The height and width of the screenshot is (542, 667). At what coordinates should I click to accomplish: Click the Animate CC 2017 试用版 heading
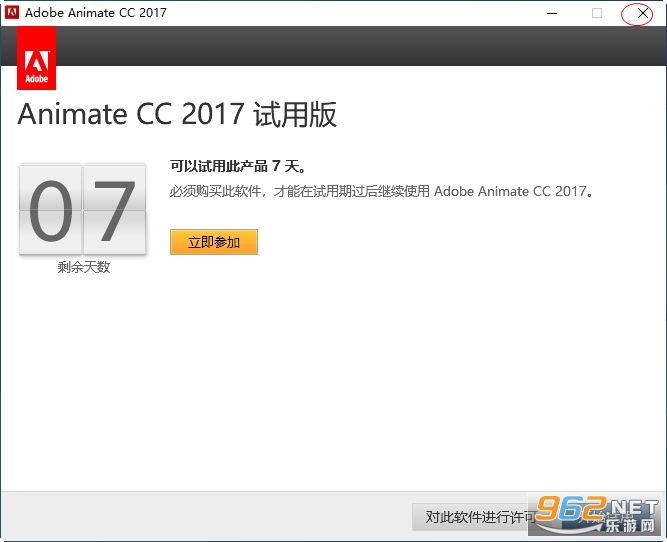pyautogui.click(x=177, y=114)
